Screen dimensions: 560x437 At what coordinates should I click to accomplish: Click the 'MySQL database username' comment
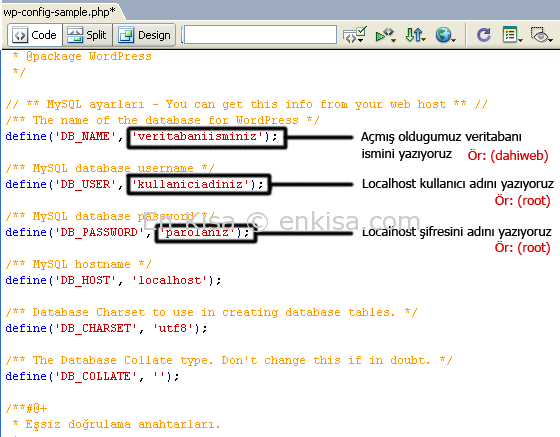(110, 169)
